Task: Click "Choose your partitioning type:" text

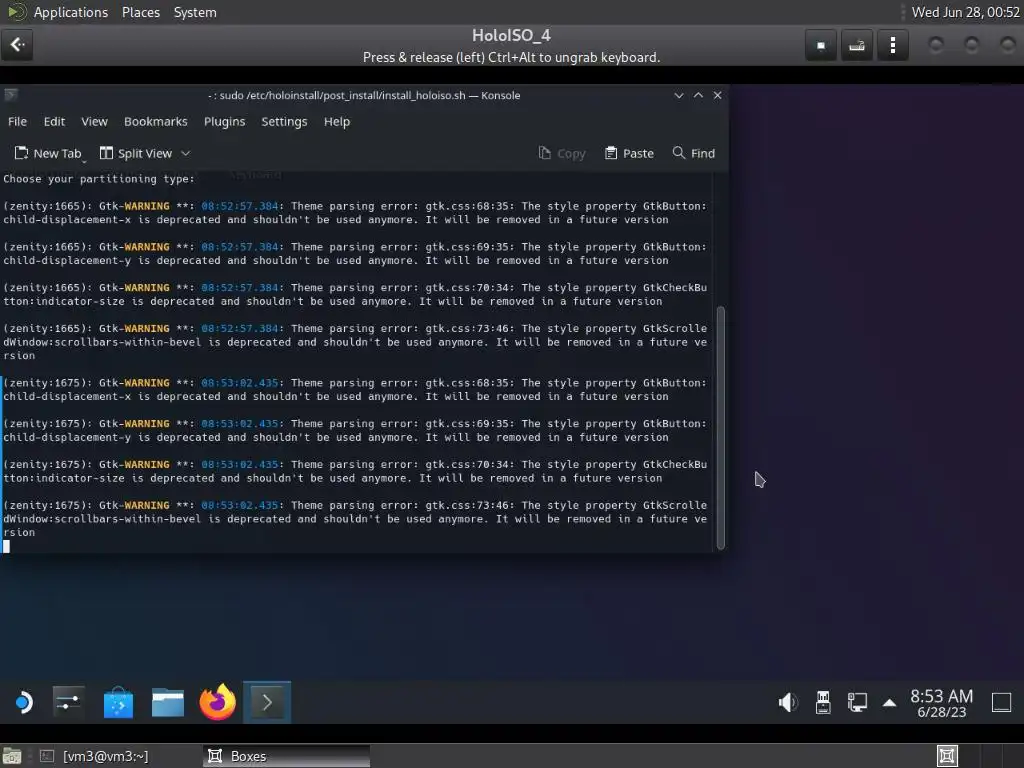Action: coord(99,179)
